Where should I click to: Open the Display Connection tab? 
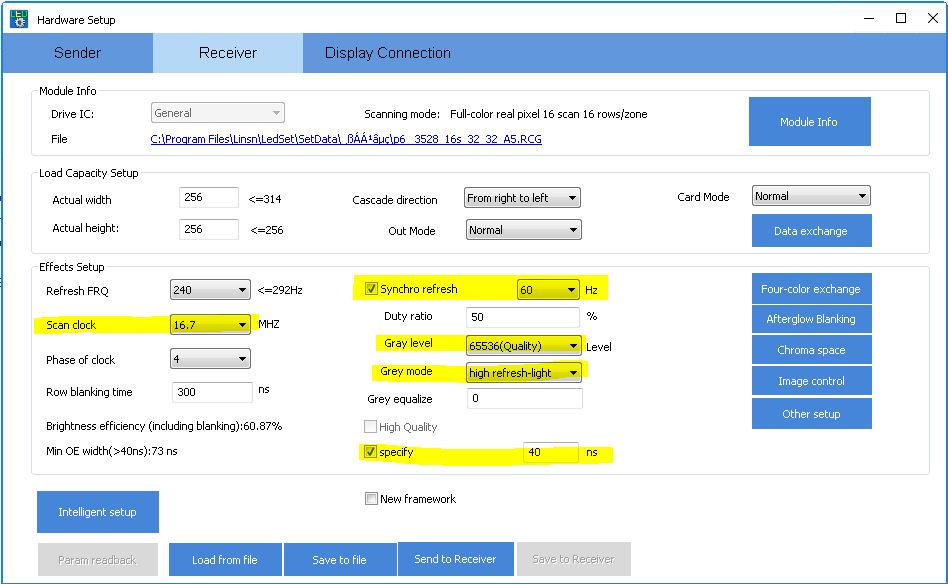tap(387, 53)
